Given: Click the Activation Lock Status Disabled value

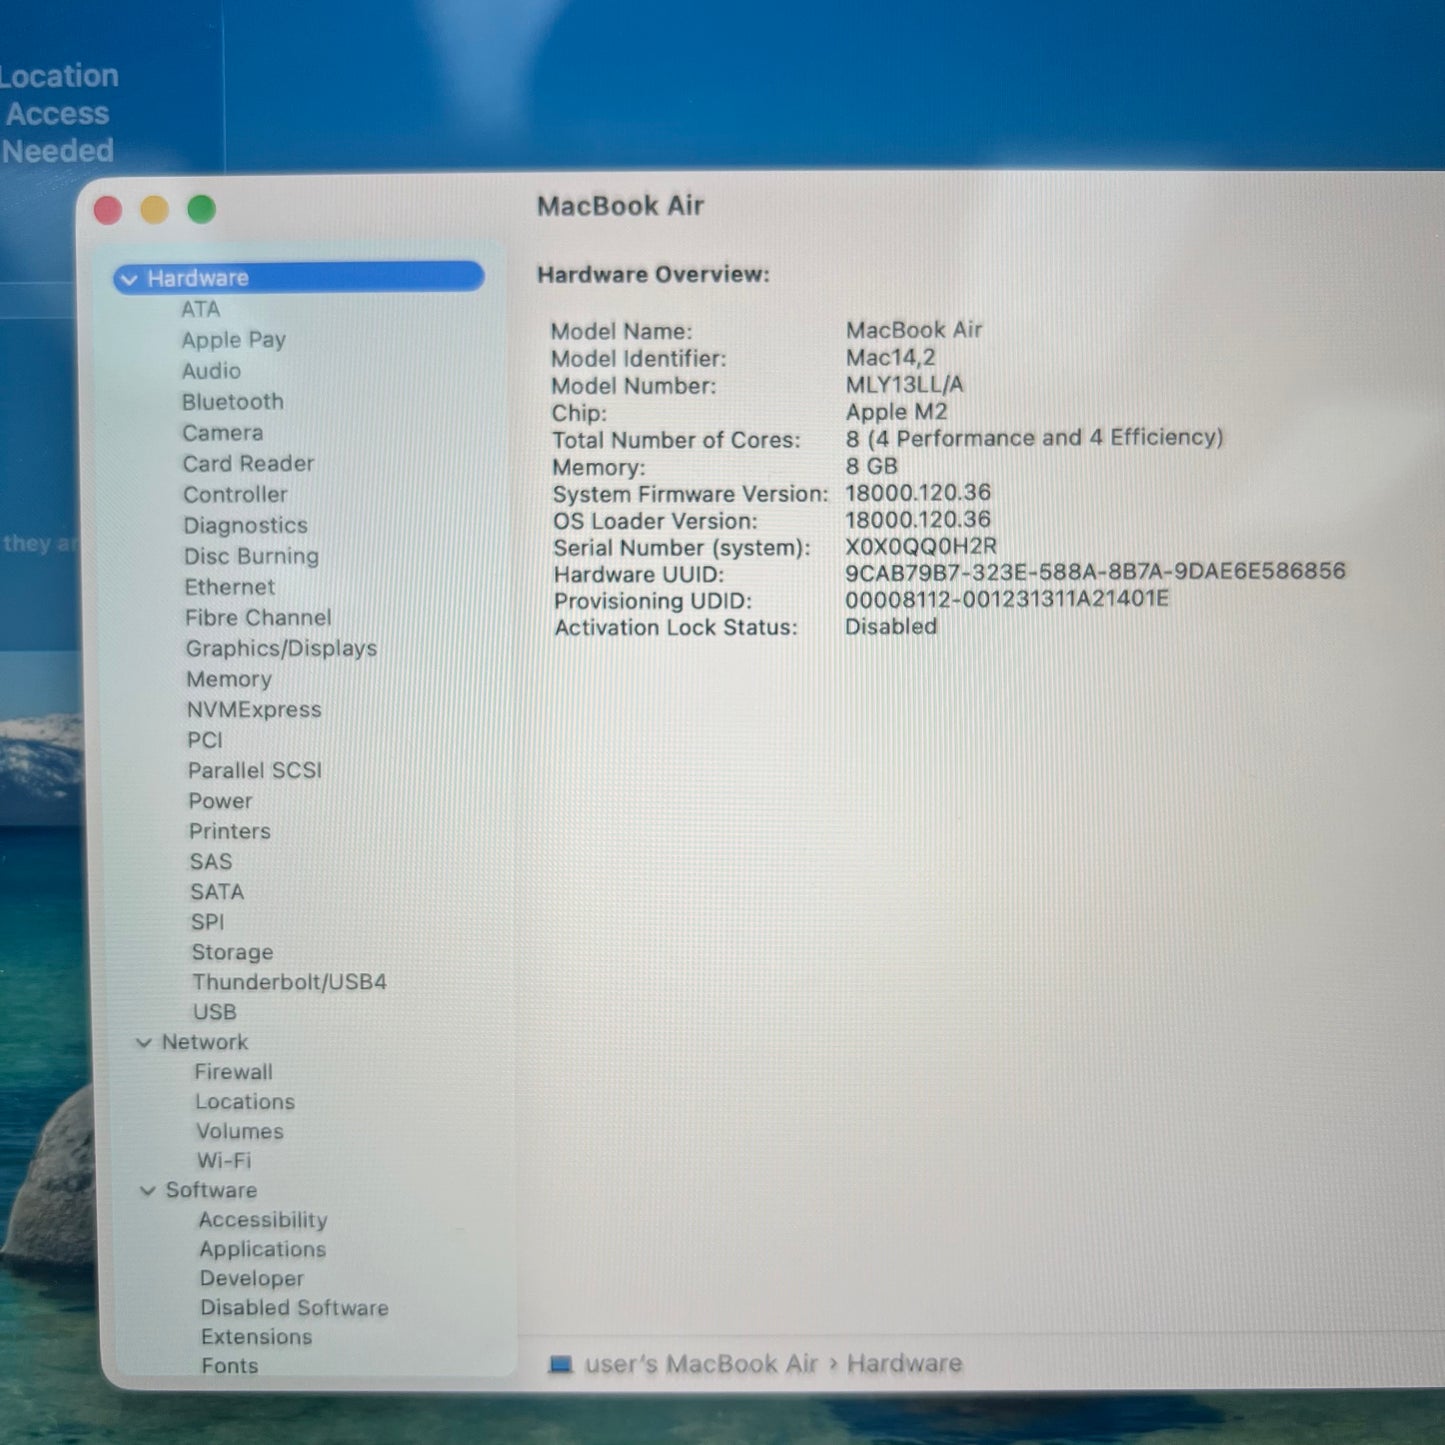Looking at the screenshot, I should pyautogui.click(x=891, y=627).
